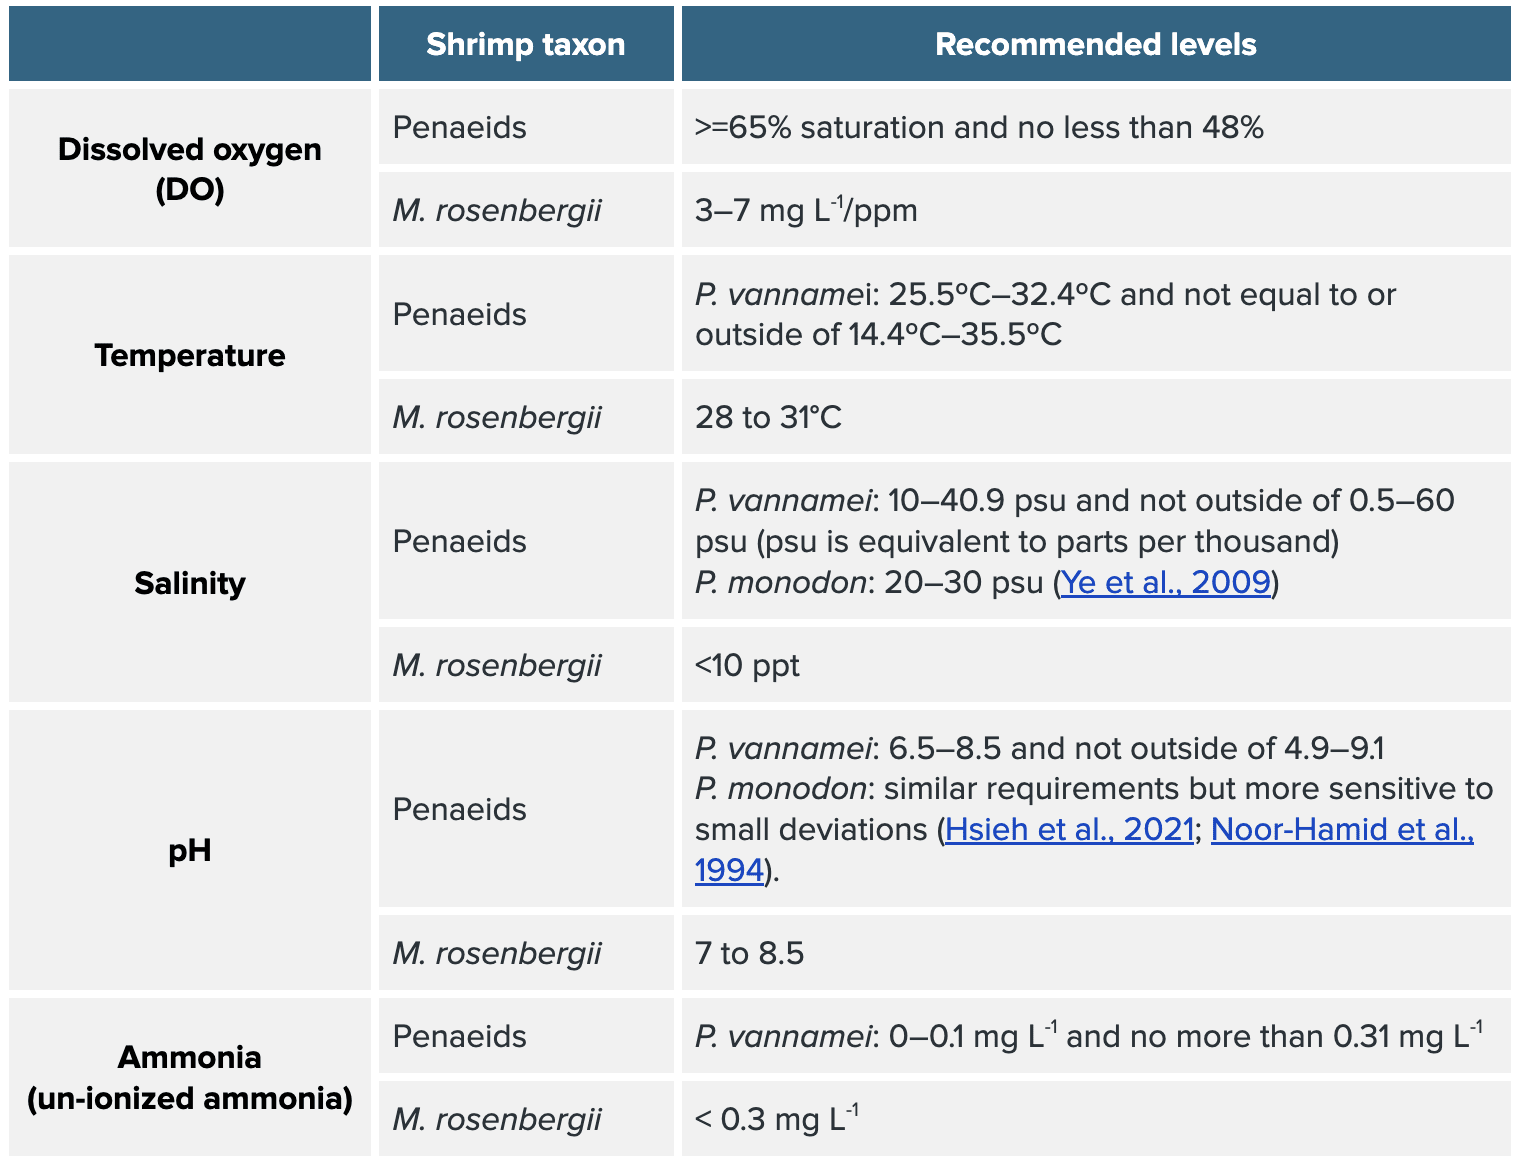Select M. rosenbergii cell in the Temperature row
Viewport: 1522px width, 1164px height.
click(497, 417)
